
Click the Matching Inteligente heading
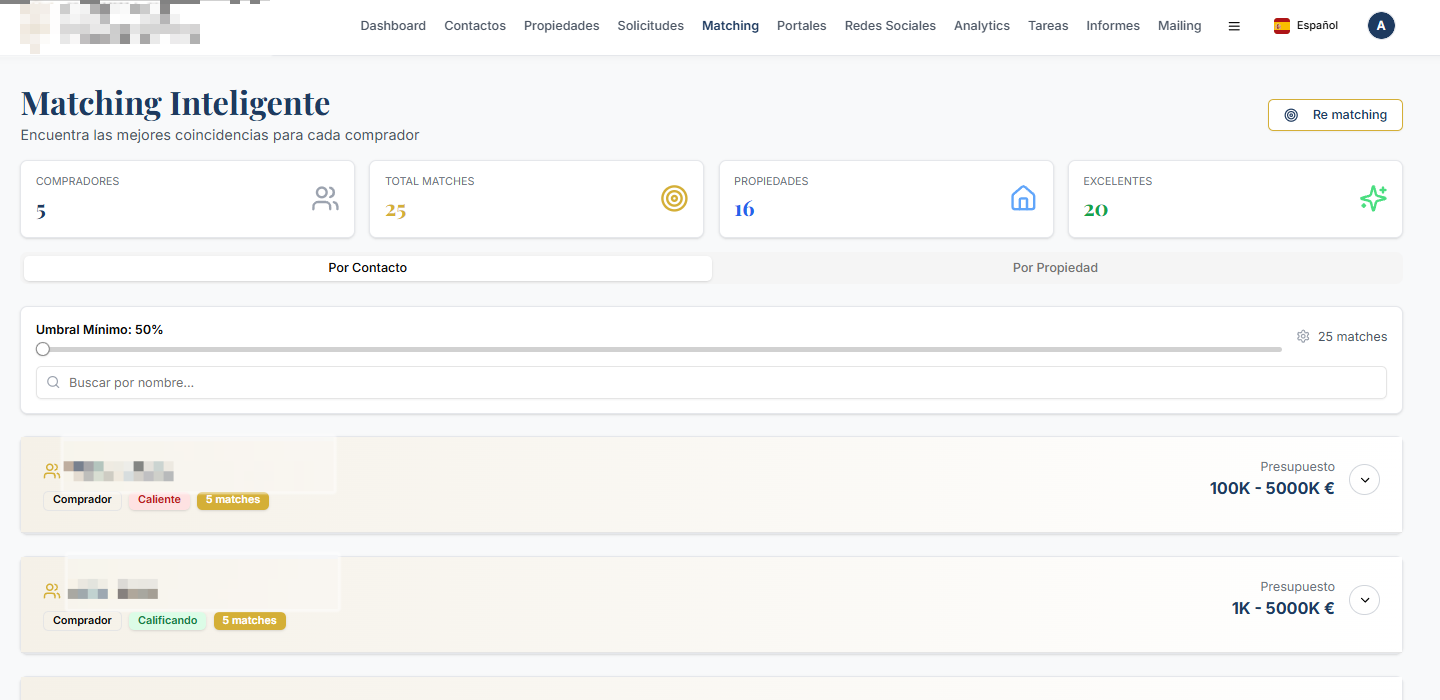pyautogui.click(x=176, y=103)
